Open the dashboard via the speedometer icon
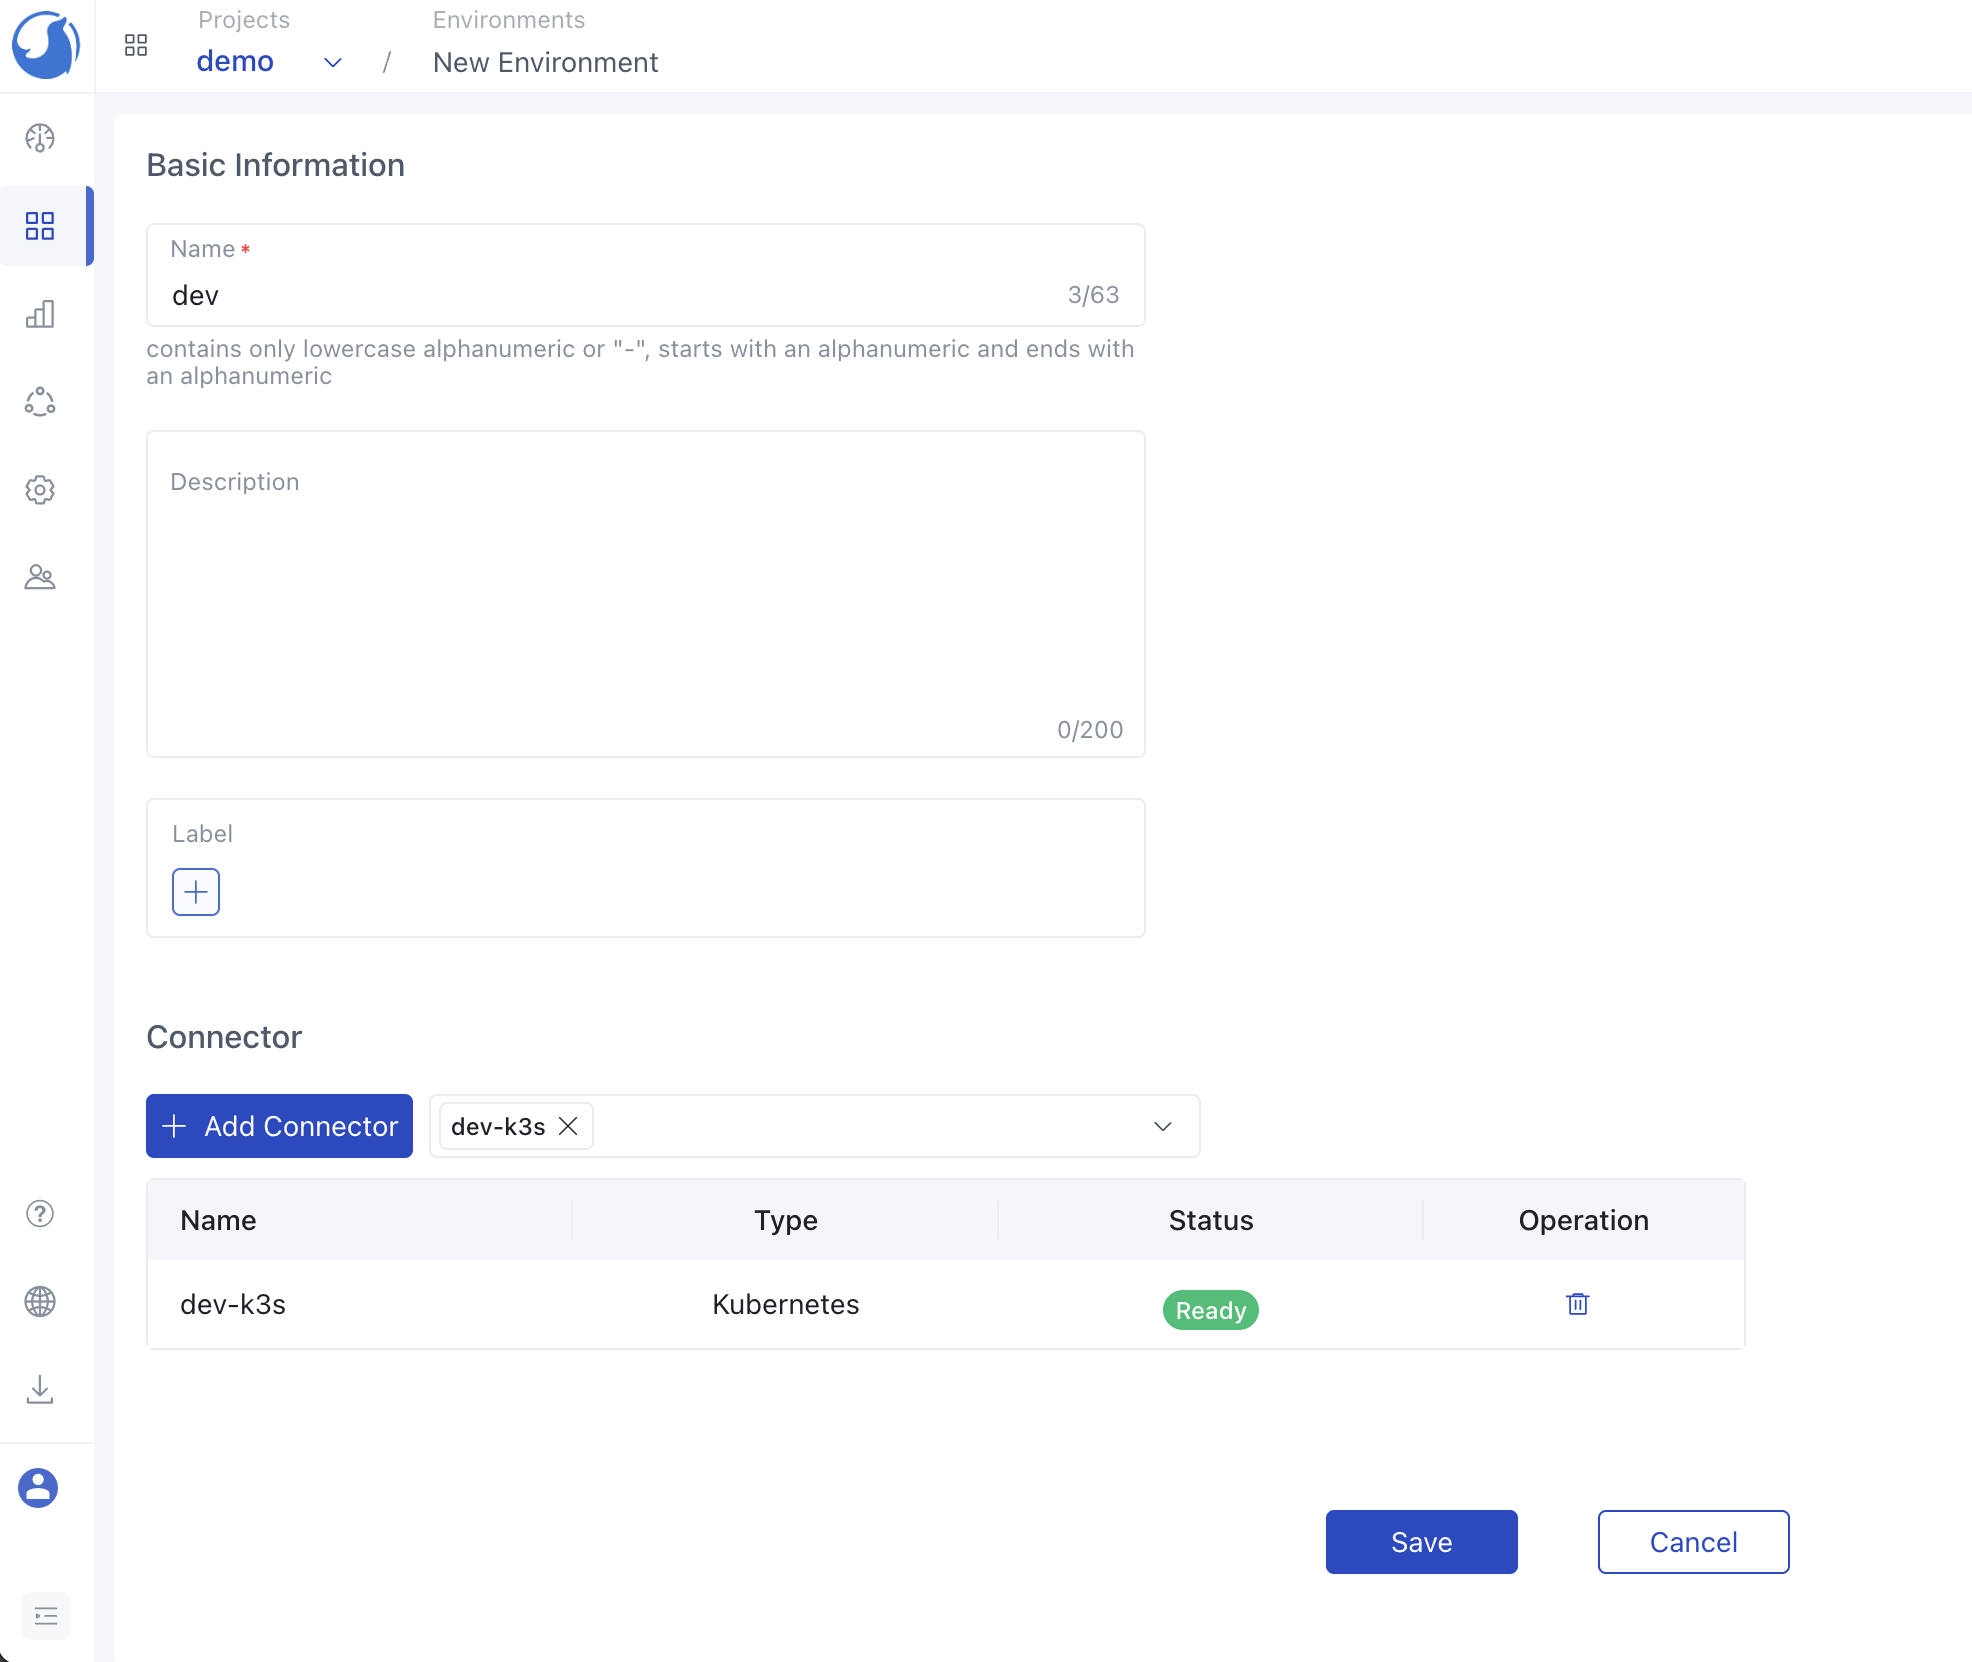The image size is (1972, 1662). [39, 139]
